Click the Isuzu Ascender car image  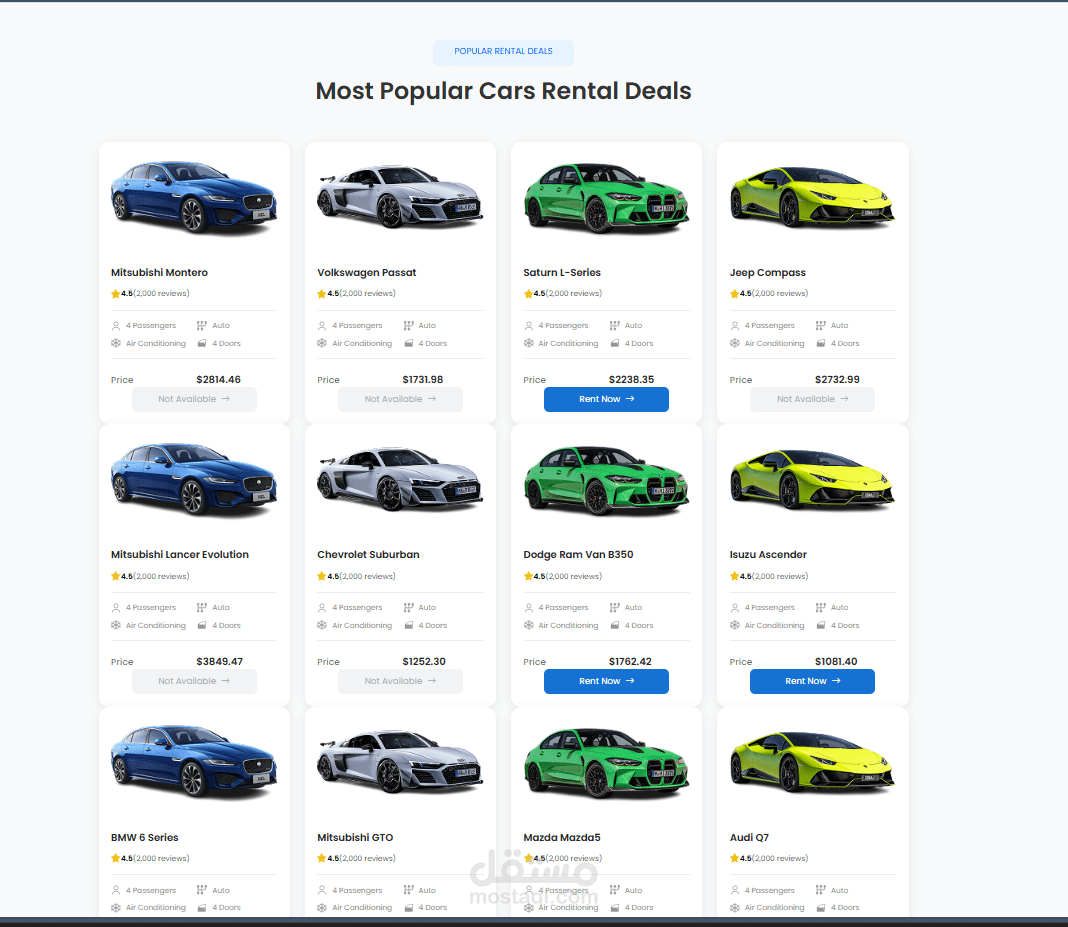pos(812,479)
